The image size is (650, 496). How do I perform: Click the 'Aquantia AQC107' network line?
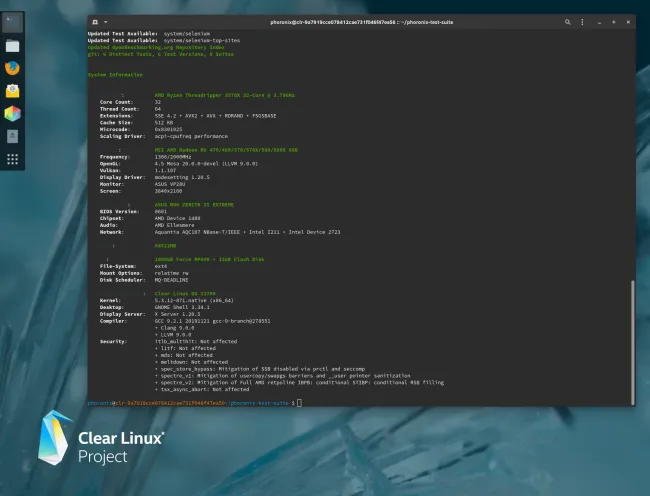click(x=247, y=232)
